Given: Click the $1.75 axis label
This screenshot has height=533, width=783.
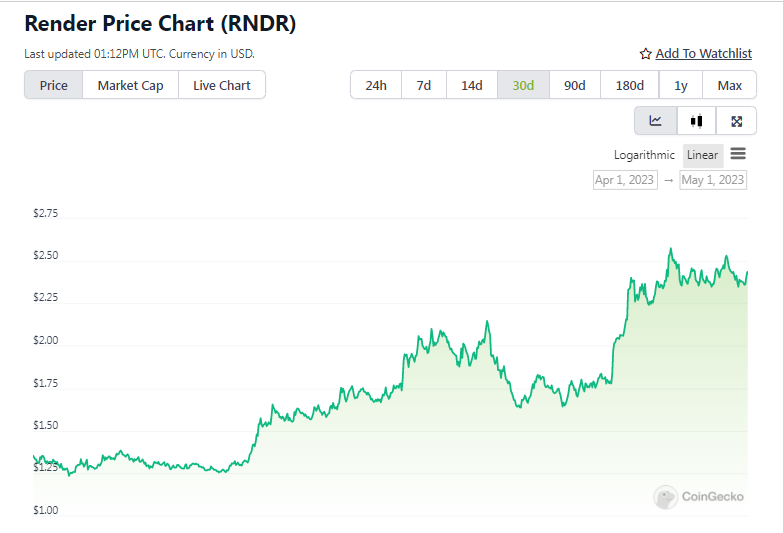Looking at the screenshot, I should coord(45,383).
